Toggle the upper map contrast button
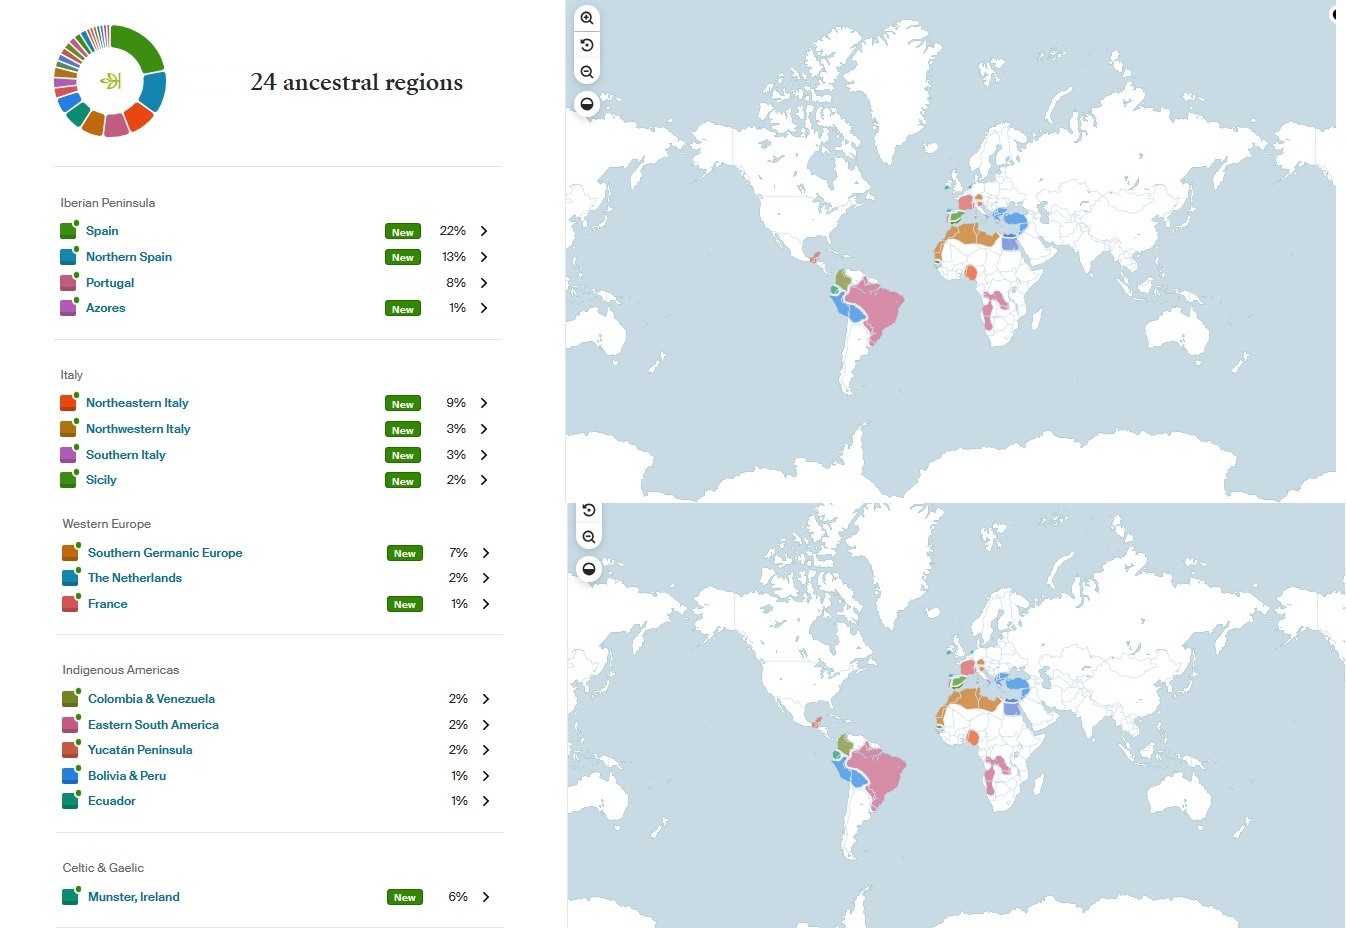The height and width of the screenshot is (928, 1346). tap(587, 104)
